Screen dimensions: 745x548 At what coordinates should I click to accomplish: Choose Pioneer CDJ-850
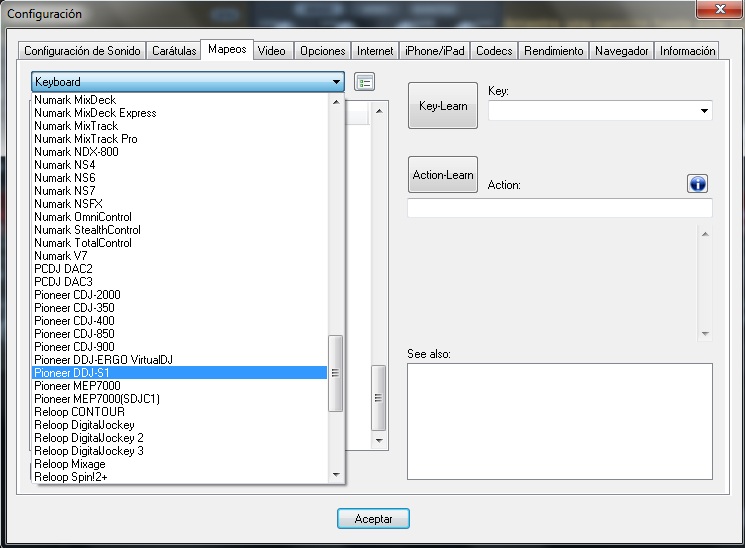tap(180, 334)
